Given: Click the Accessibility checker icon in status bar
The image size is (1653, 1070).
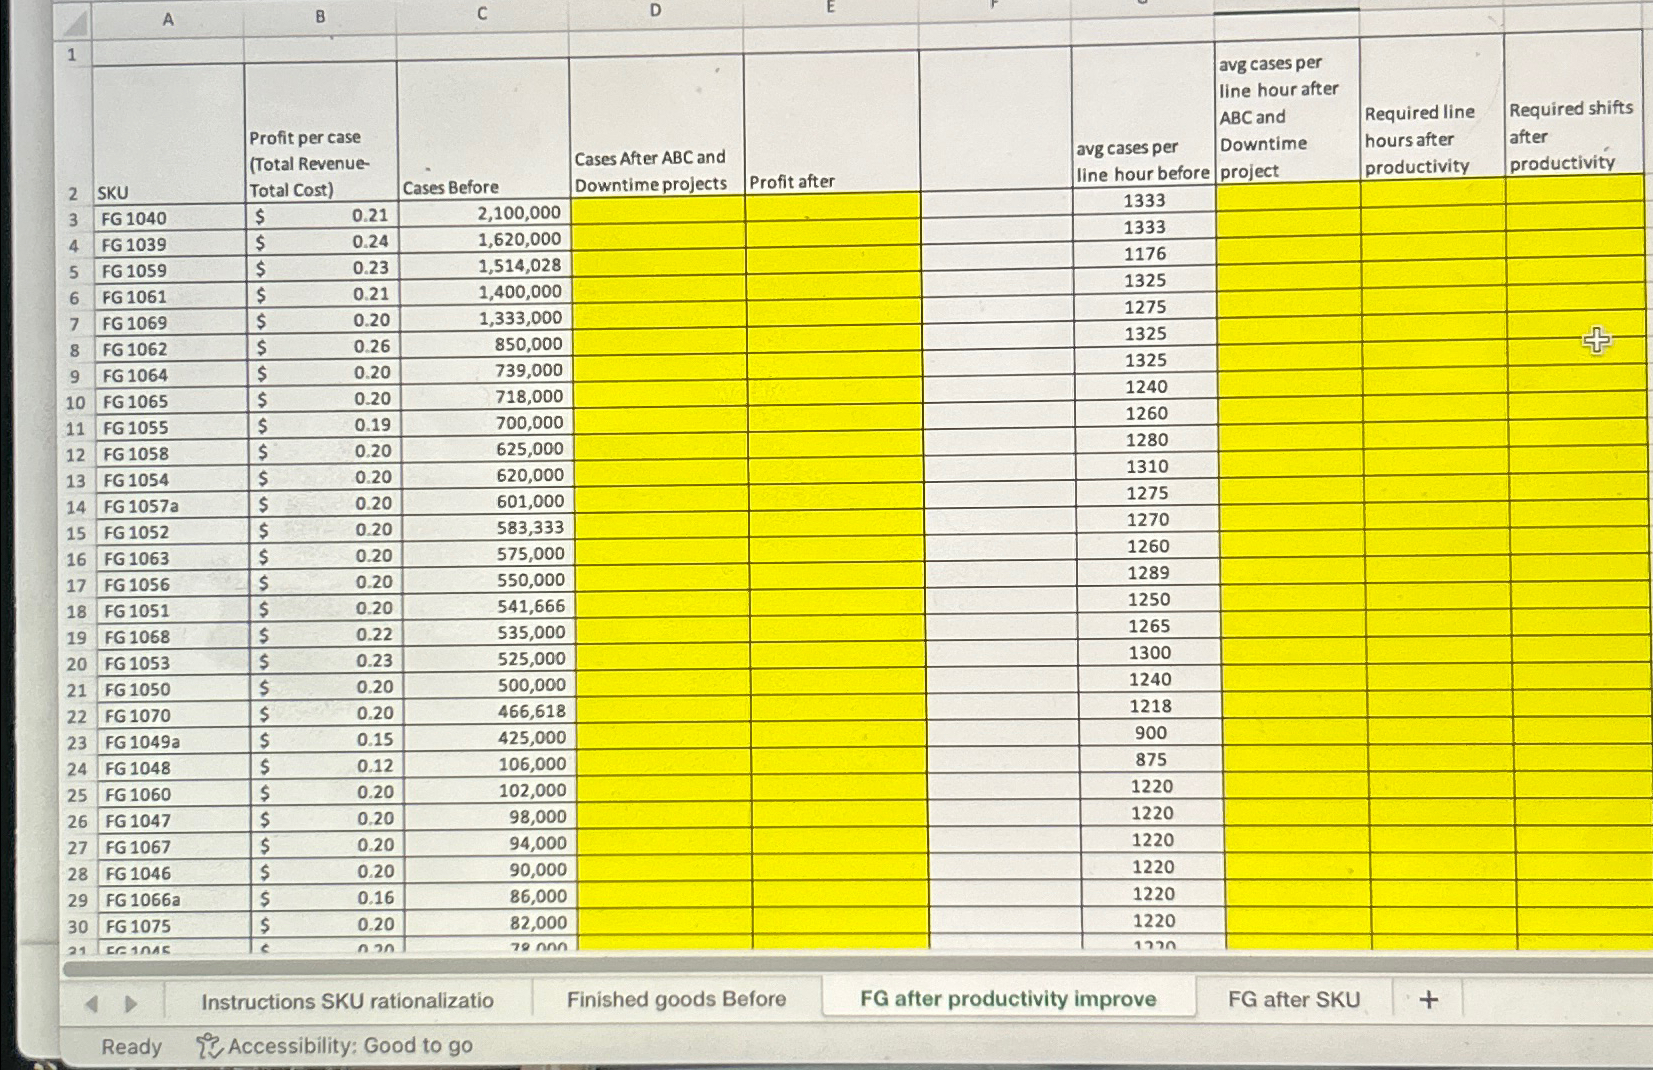Looking at the screenshot, I should (x=208, y=1045).
